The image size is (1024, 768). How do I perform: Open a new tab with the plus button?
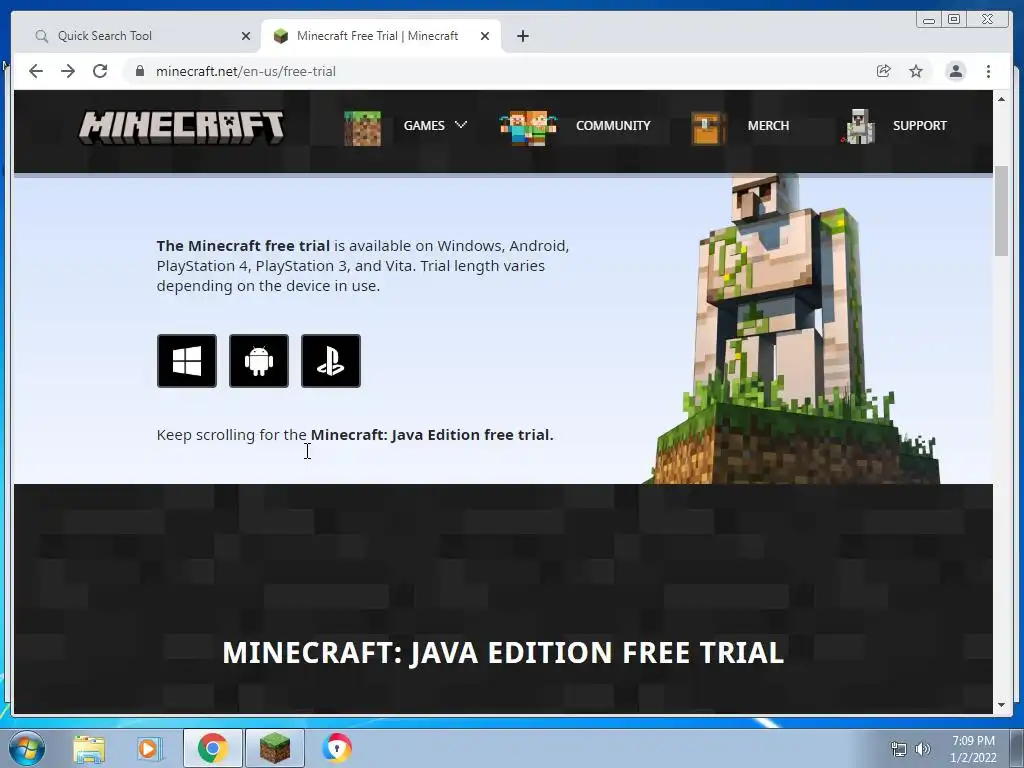pyautogui.click(x=522, y=36)
